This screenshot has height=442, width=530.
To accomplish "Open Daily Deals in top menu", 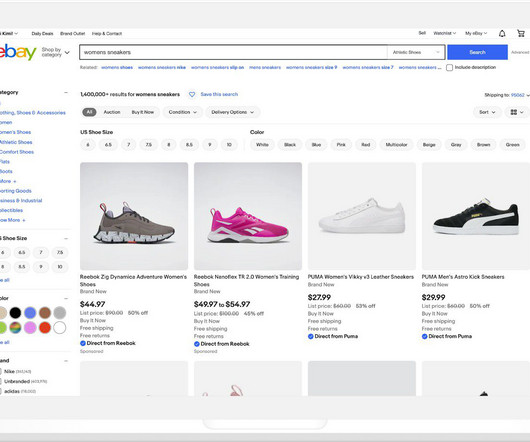I will (x=42, y=33).
